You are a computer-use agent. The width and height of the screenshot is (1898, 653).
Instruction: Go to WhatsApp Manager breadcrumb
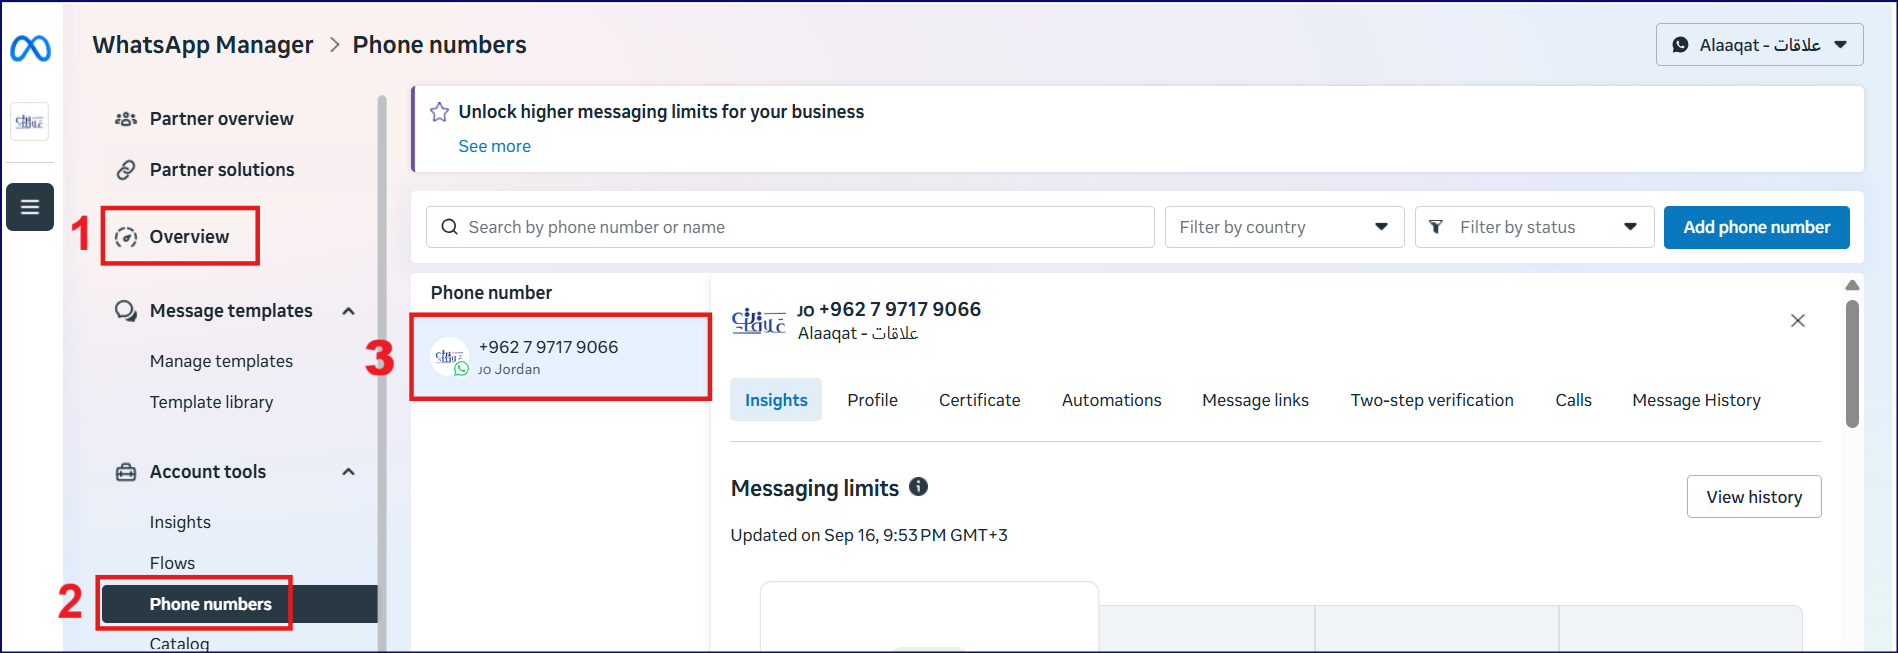pos(203,45)
